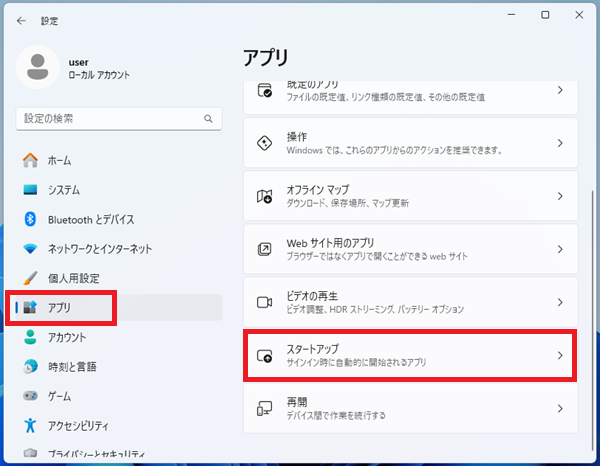Open the オフライン マップ chevron
Screen dimensions: 600x466
click(560, 196)
